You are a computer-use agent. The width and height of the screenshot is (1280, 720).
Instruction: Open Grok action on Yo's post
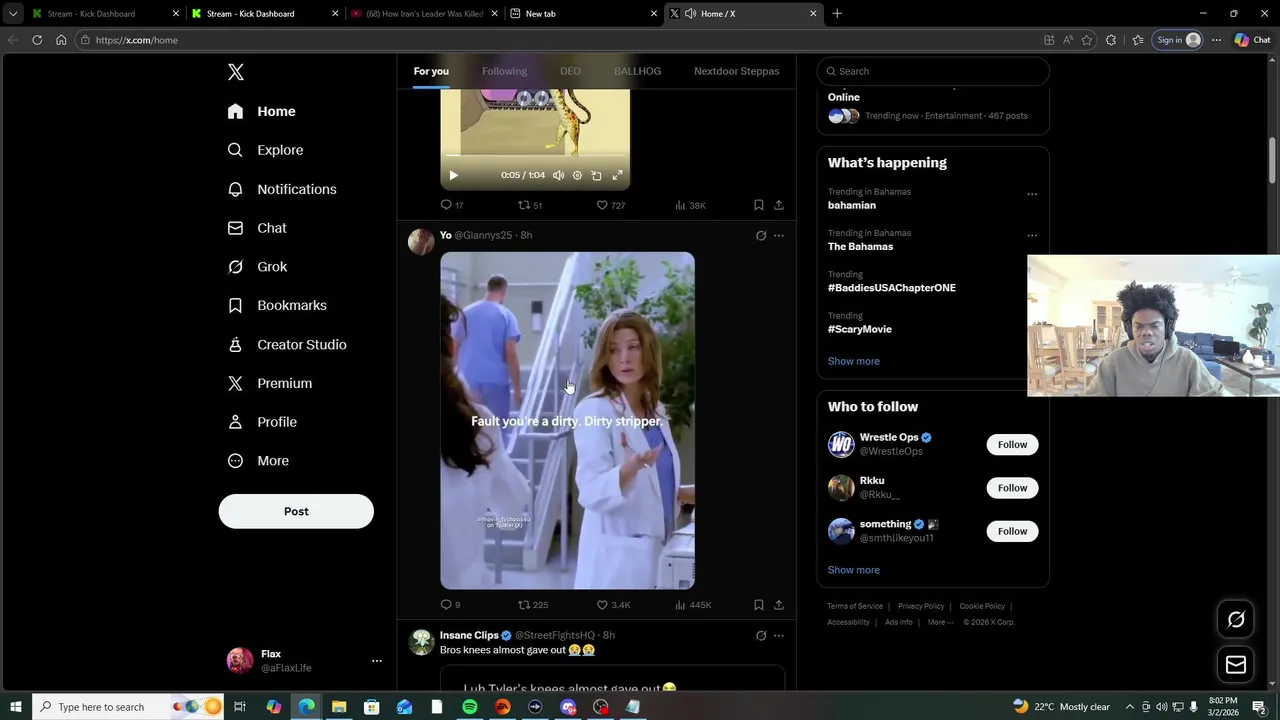point(761,236)
